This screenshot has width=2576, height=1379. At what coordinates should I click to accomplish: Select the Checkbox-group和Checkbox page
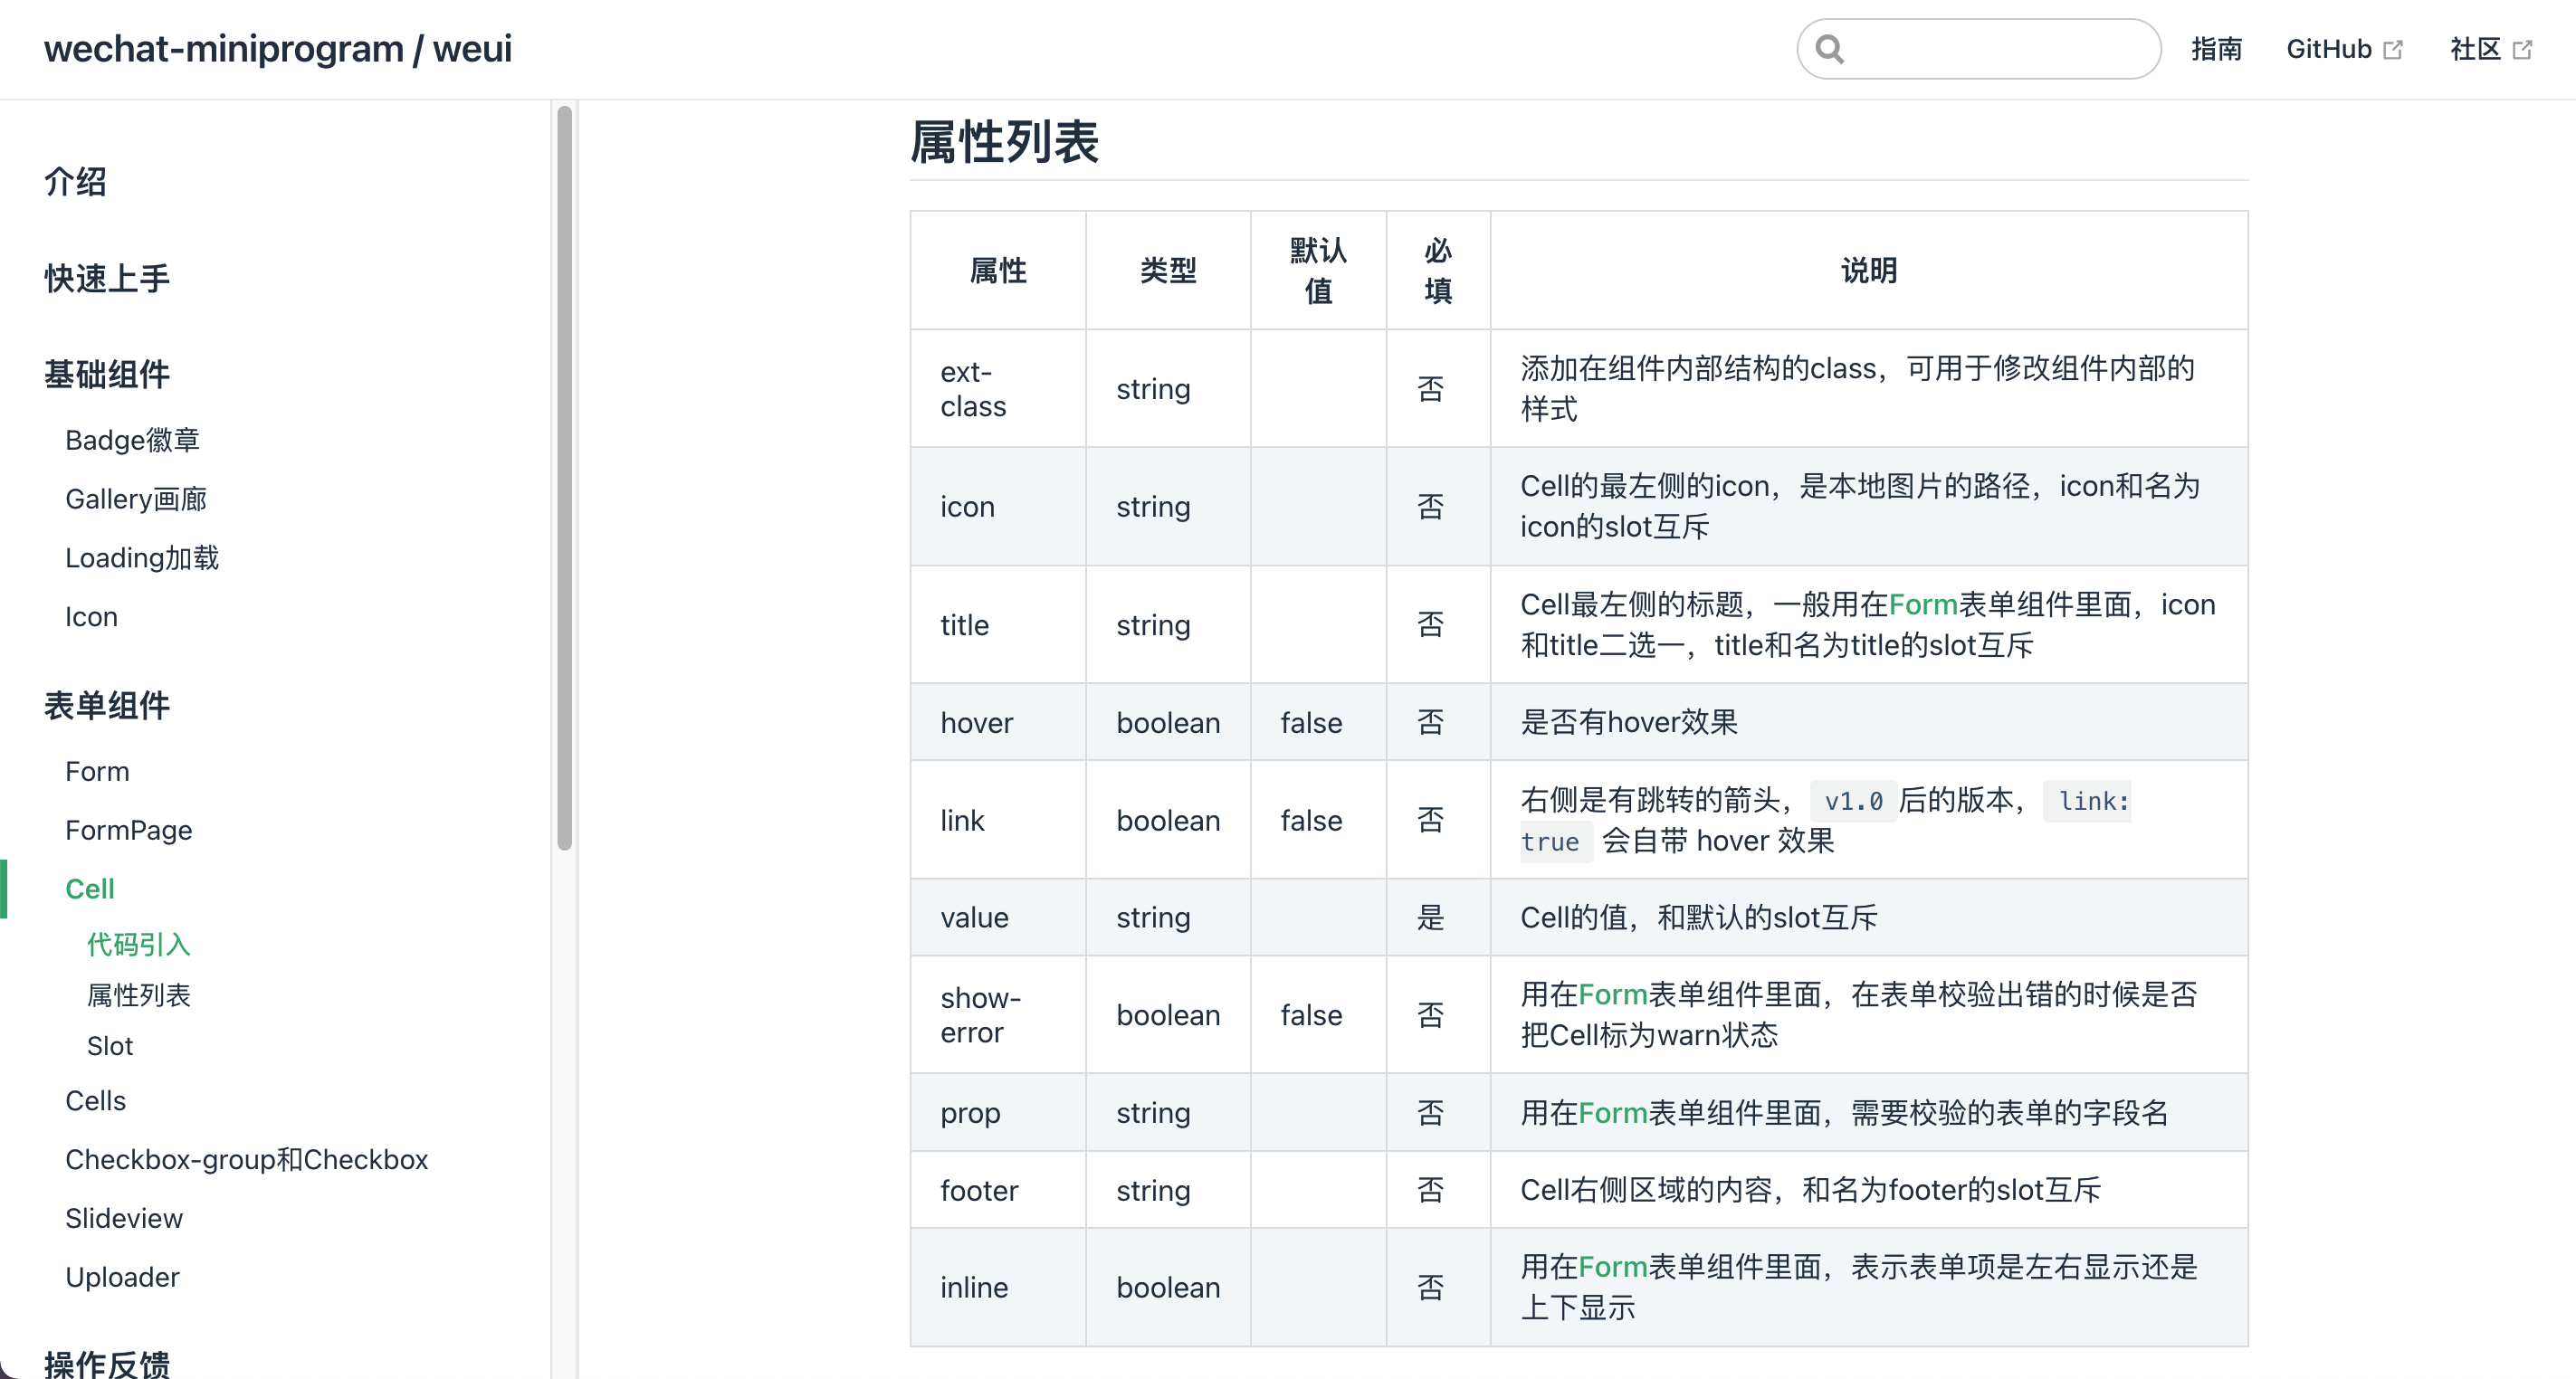click(x=246, y=1159)
